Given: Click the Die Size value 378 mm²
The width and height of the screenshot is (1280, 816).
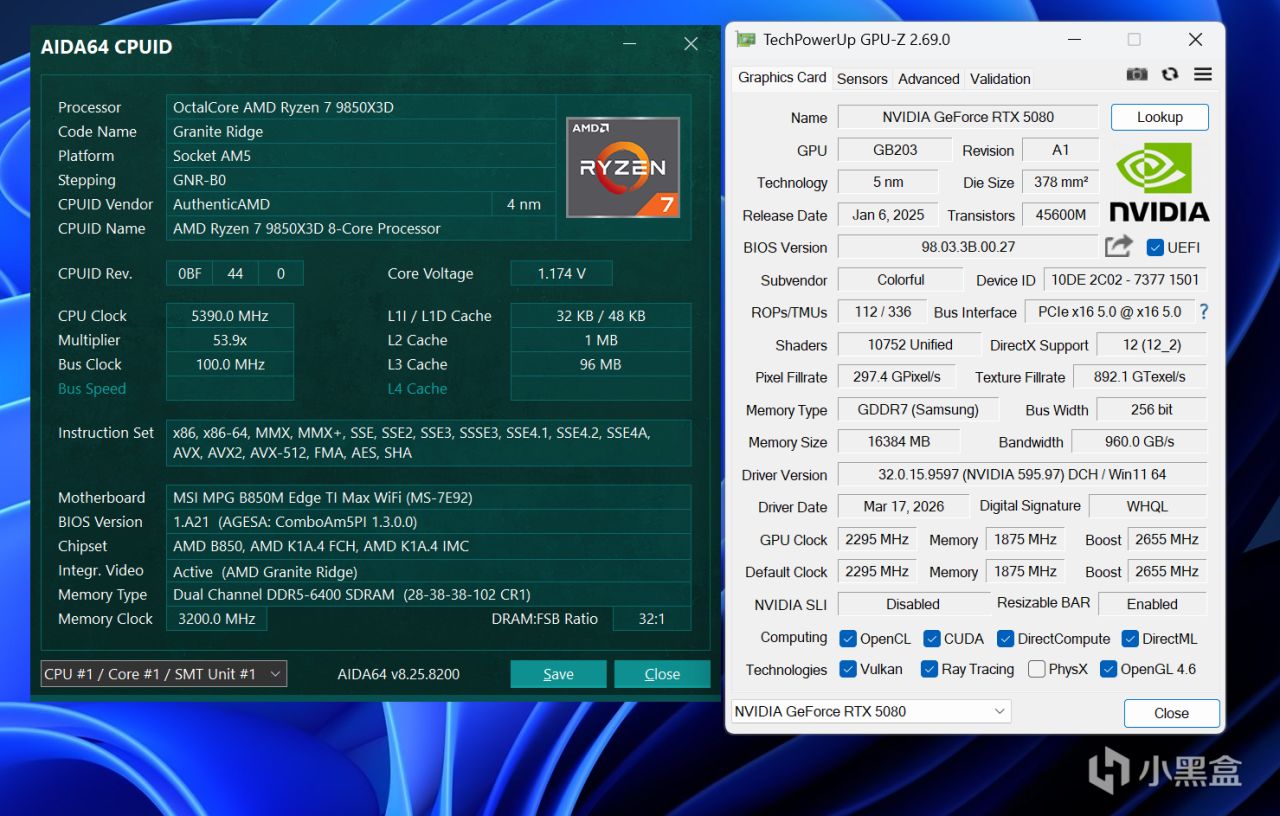Looking at the screenshot, I should (x=1061, y=182).
